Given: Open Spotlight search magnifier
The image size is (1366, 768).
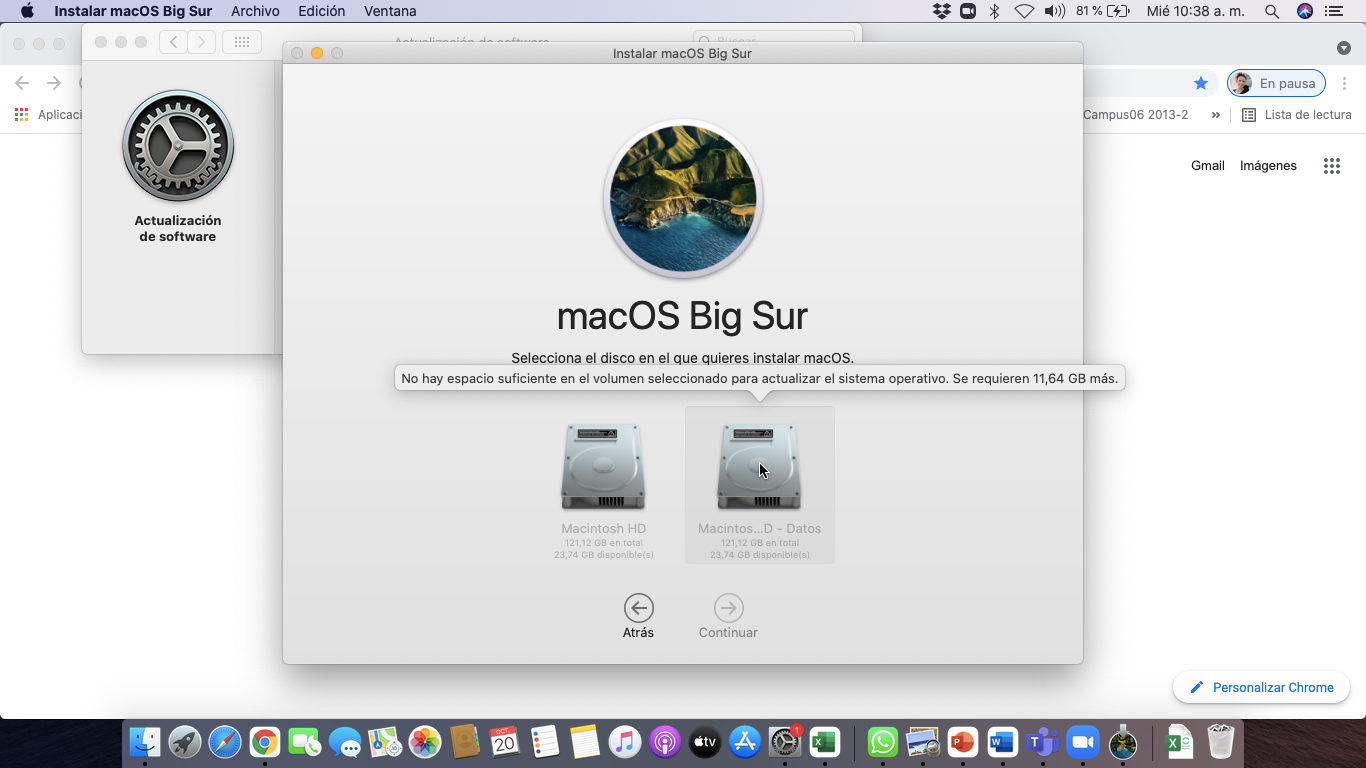Looking at the screenshot, I should [1272, 11].
